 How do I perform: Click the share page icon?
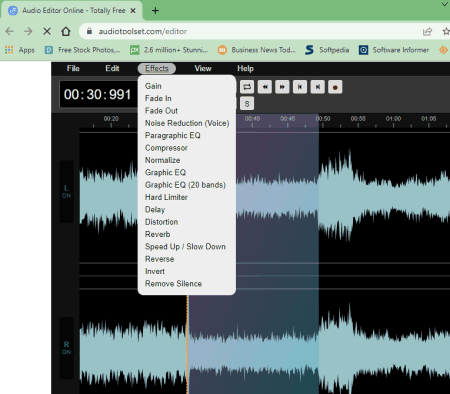pos(427,31)
